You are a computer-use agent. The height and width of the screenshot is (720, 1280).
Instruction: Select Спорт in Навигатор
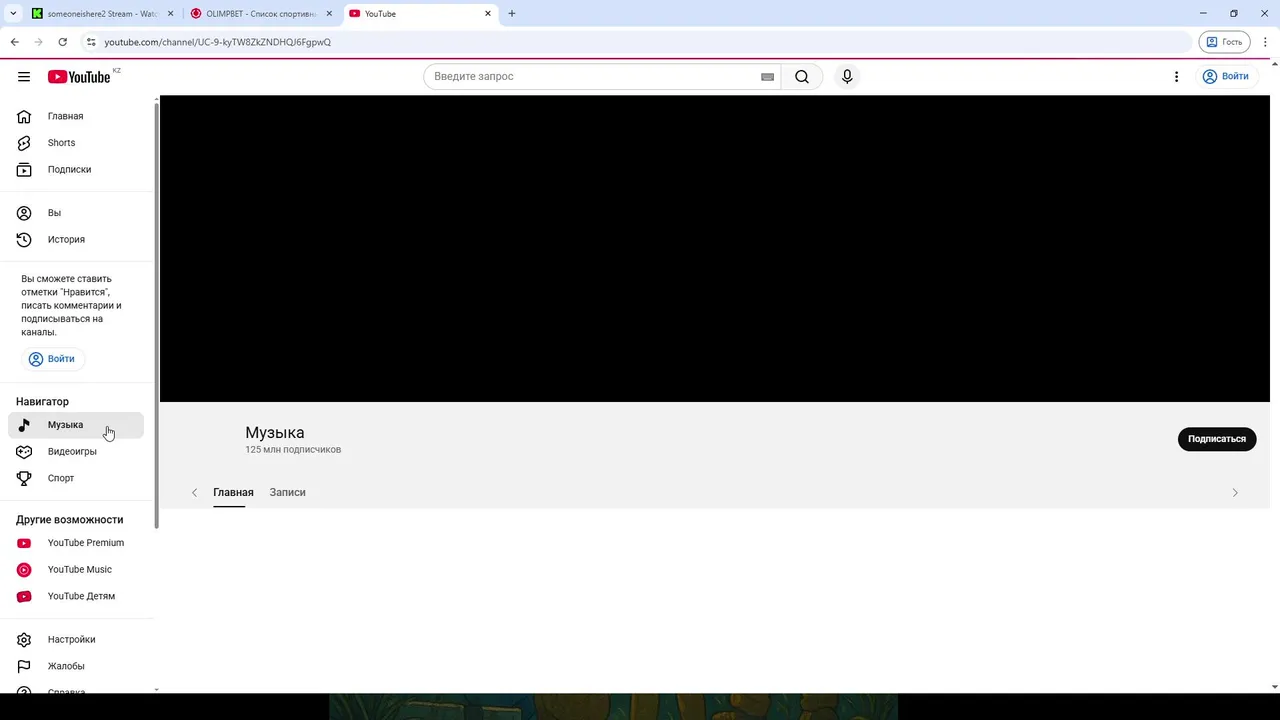76,478
